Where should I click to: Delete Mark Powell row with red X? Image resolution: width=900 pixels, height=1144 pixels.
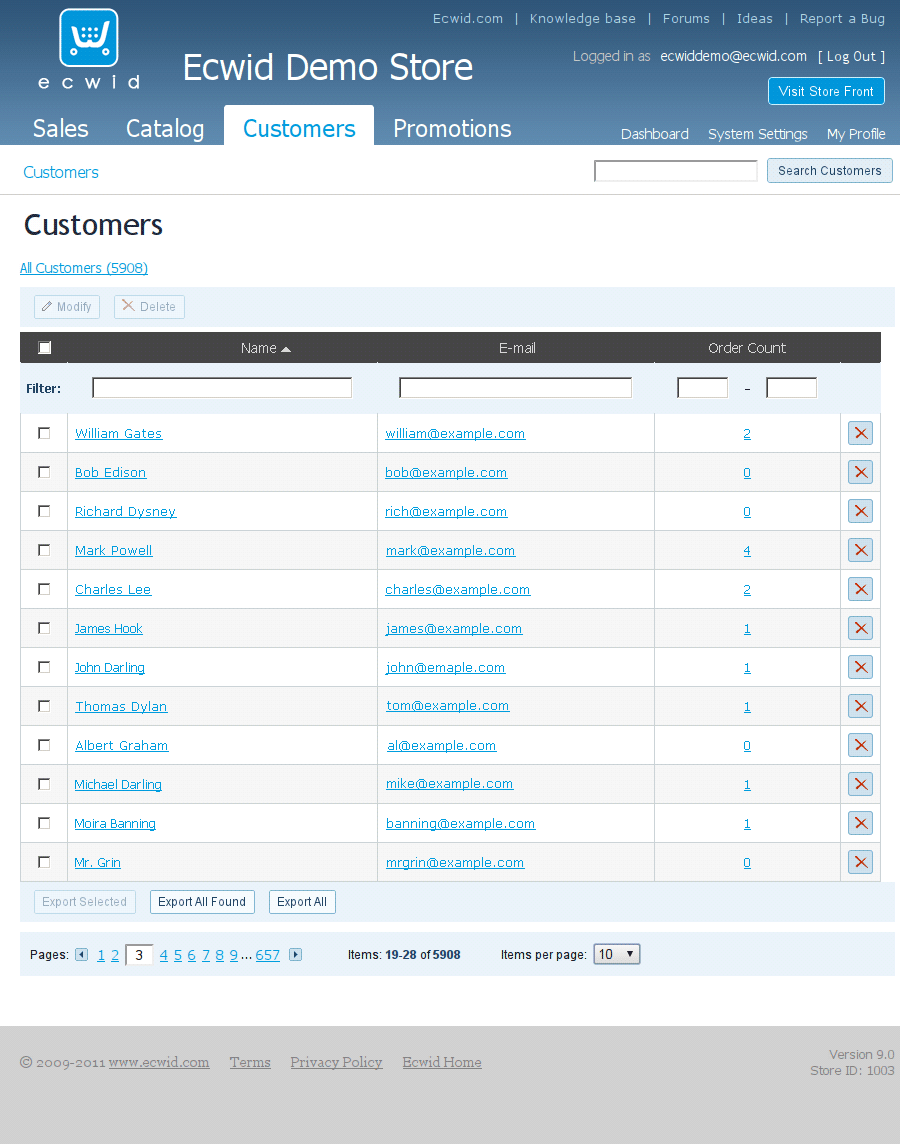tap(861, 550)
